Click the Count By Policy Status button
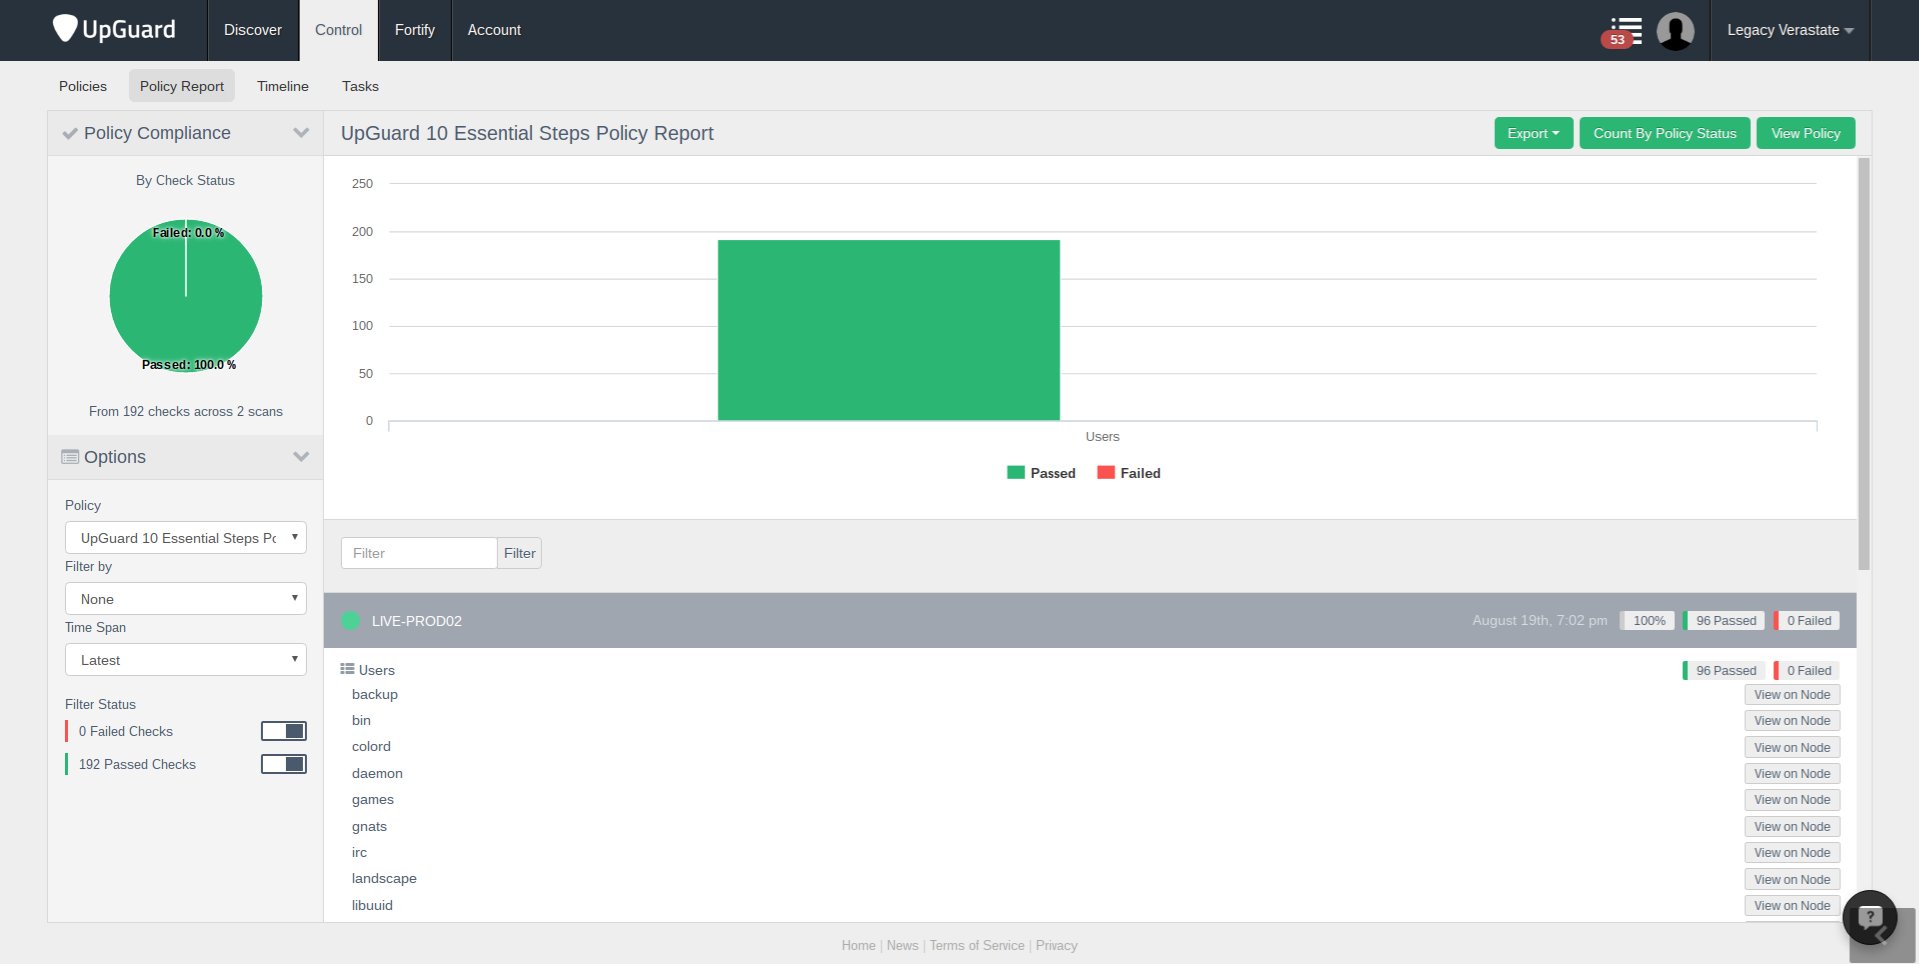The width and height of the screenshot is (1919, 964). 1665,133
